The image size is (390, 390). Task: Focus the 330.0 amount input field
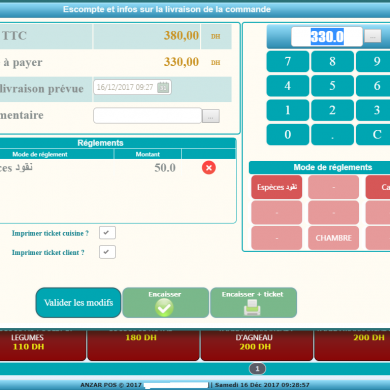point(327,37)
